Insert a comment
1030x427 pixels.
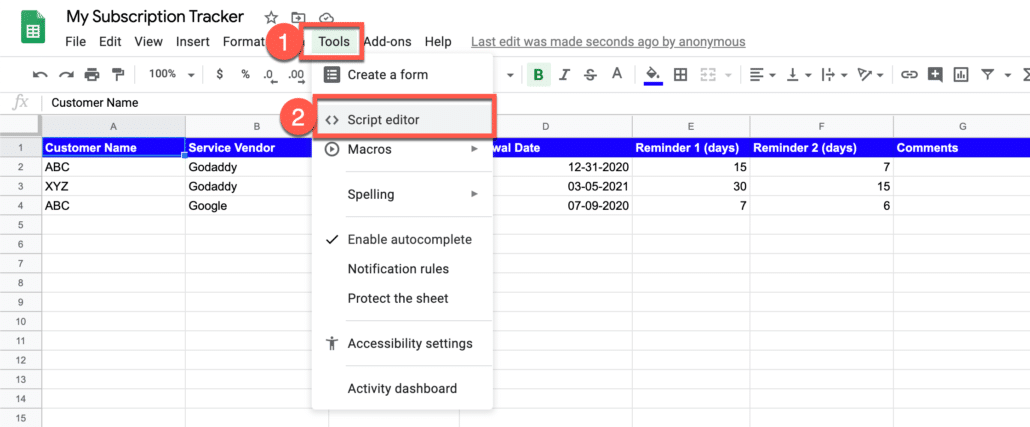coord(935,75)
